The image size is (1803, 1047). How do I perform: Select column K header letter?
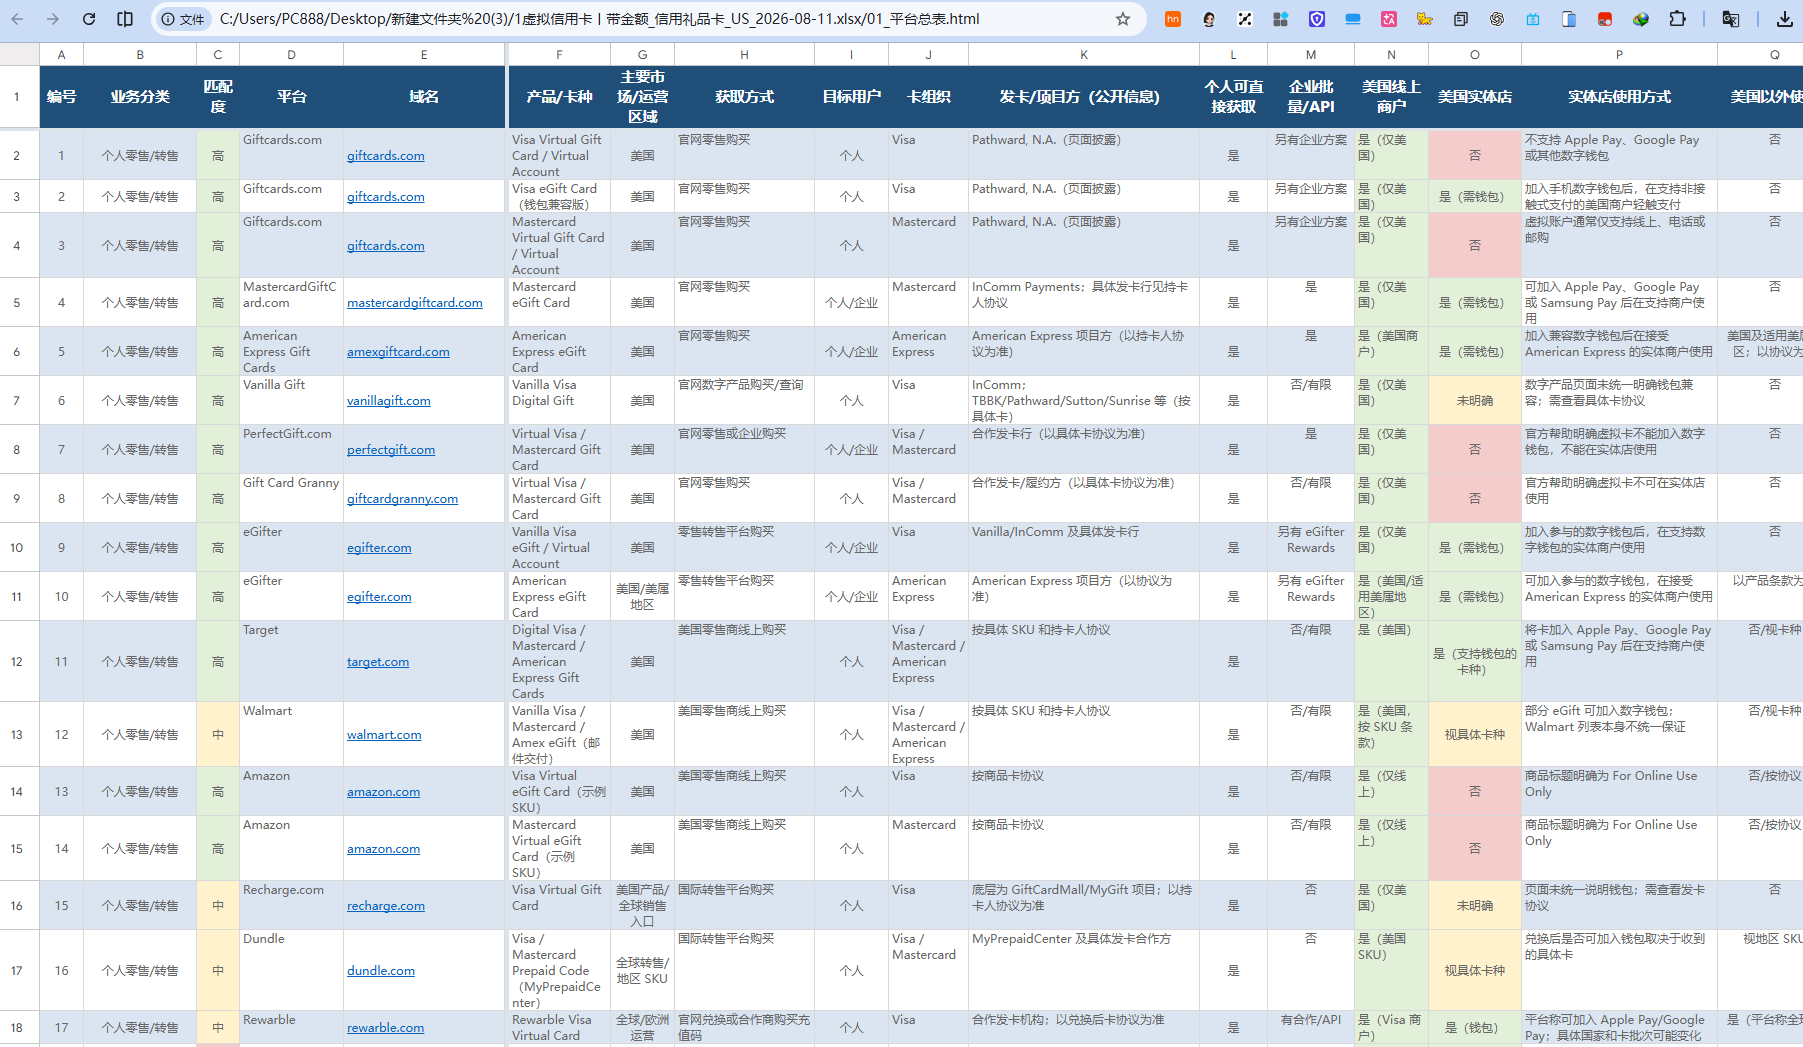(1084, 55)
